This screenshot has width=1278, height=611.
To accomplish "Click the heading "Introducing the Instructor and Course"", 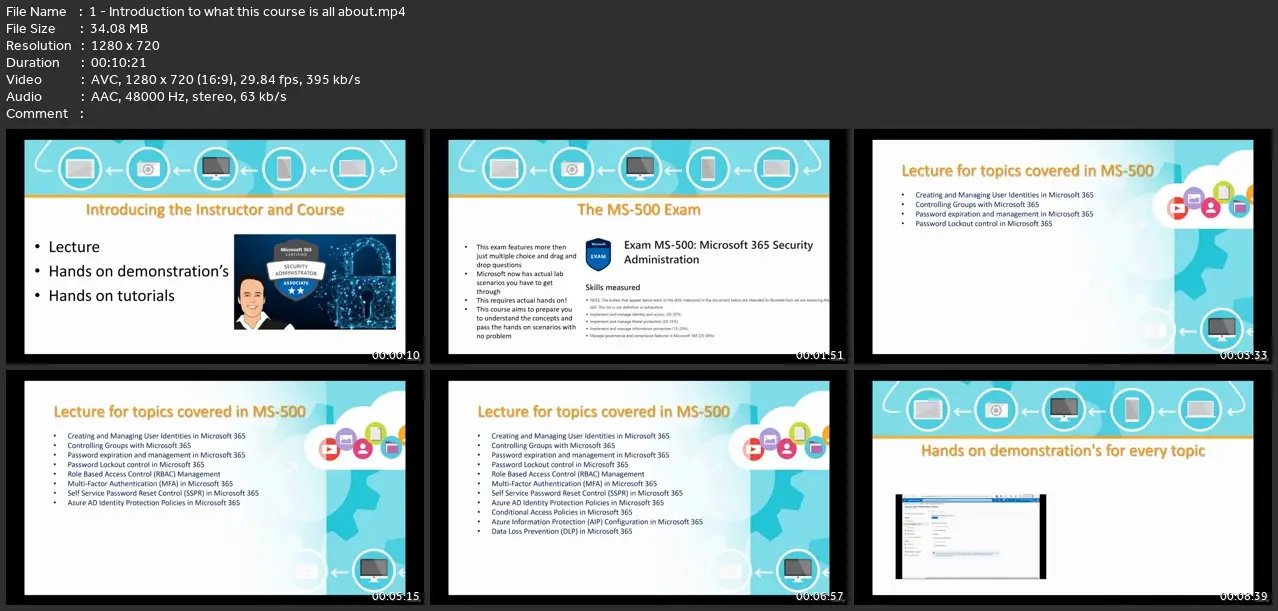I will (x=215, y=210).
